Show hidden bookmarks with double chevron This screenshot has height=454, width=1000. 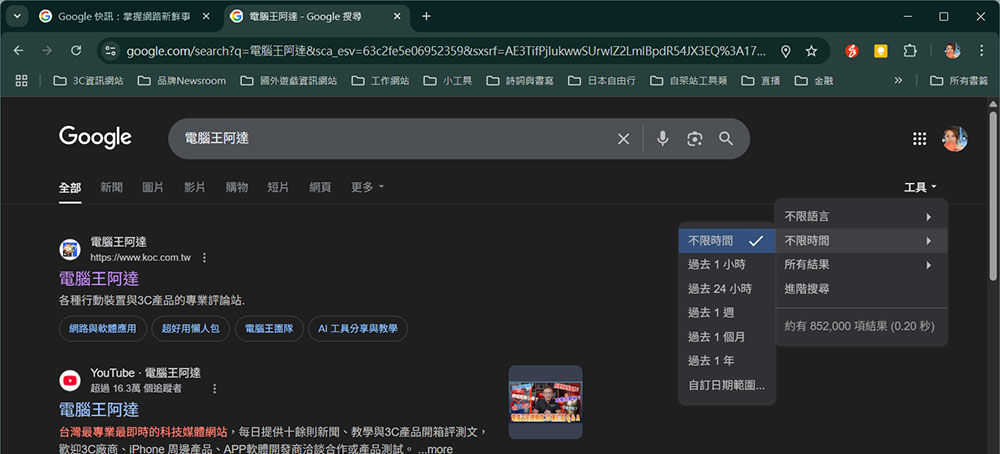[898, 80]
